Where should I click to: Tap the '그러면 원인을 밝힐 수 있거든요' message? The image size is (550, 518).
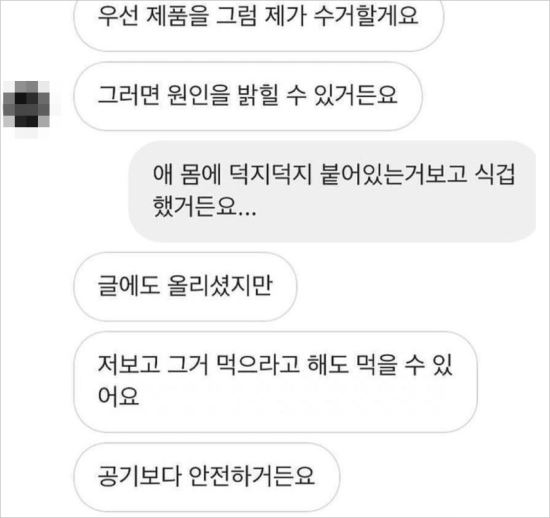248,96
